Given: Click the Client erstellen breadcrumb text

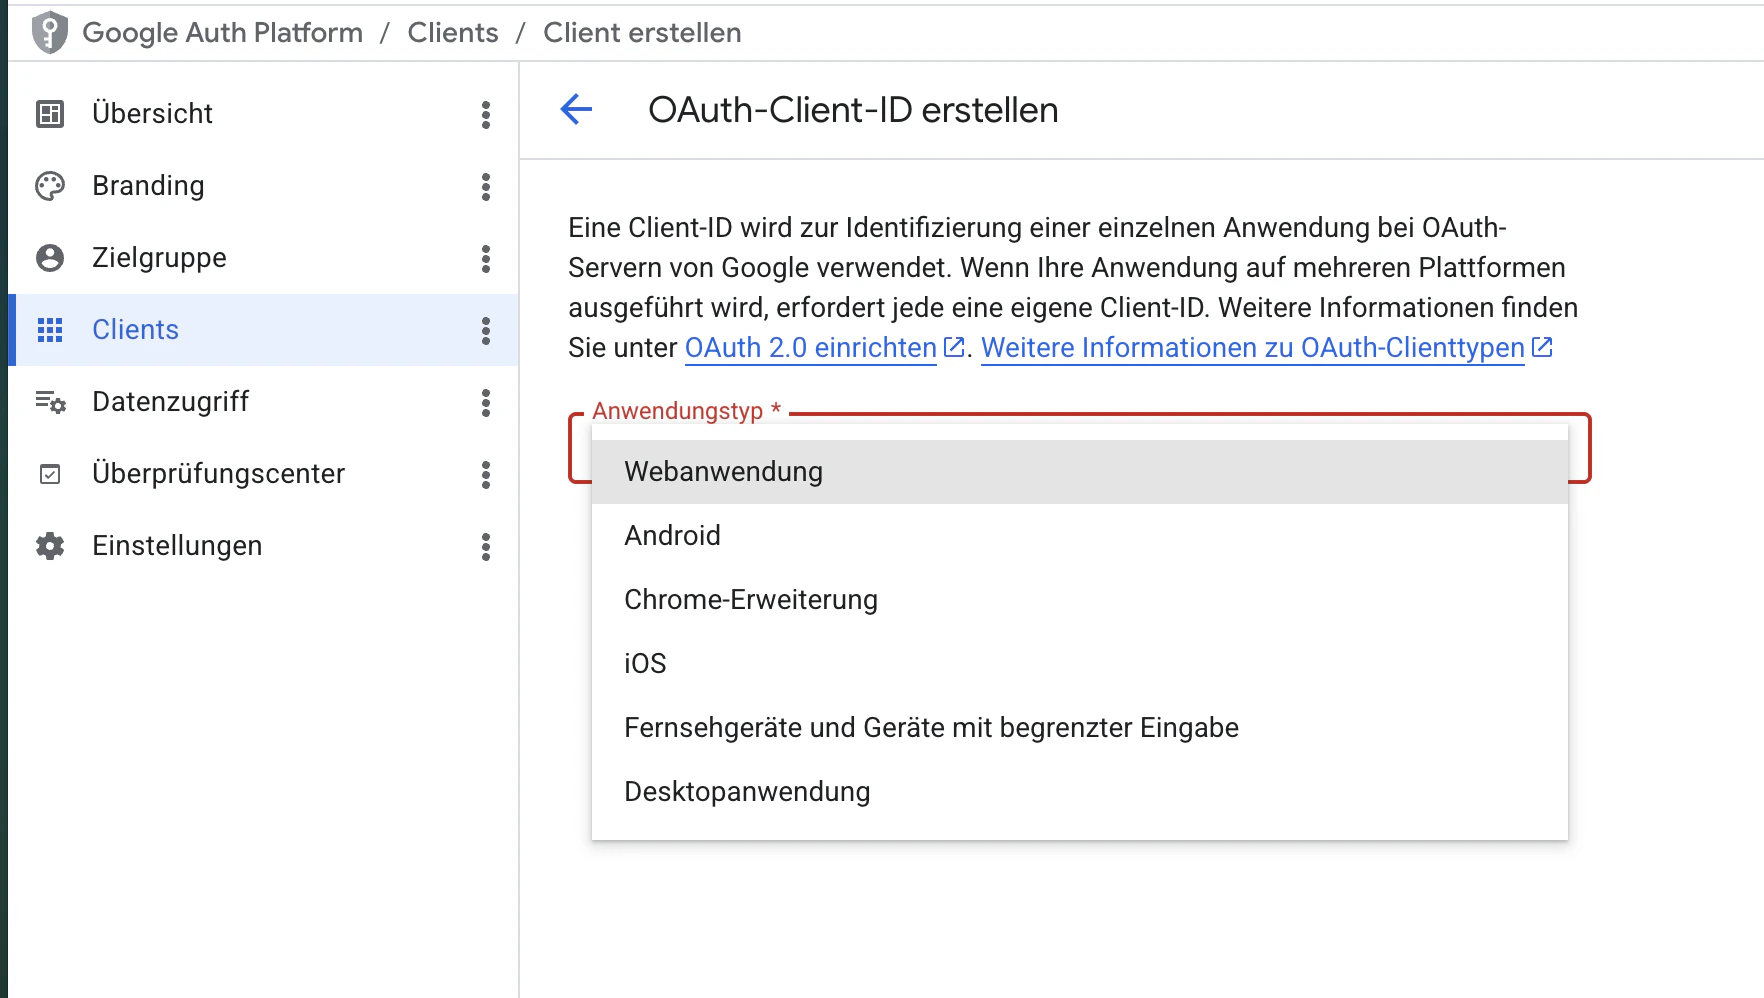Looking at the screenshot, I should click(x=642, y=33).
